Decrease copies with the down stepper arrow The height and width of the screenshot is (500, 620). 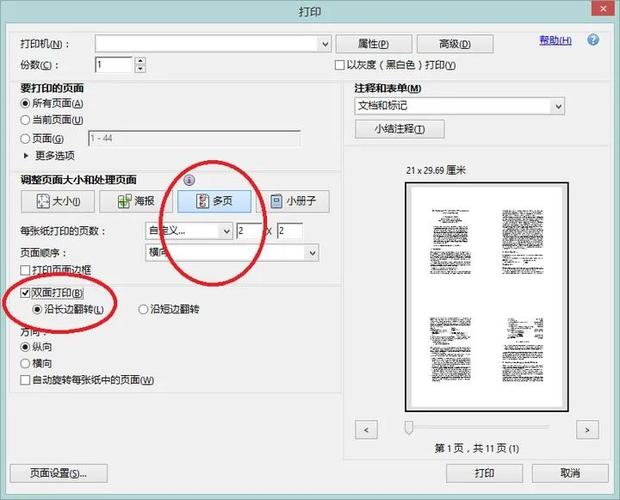pos(140,69)
